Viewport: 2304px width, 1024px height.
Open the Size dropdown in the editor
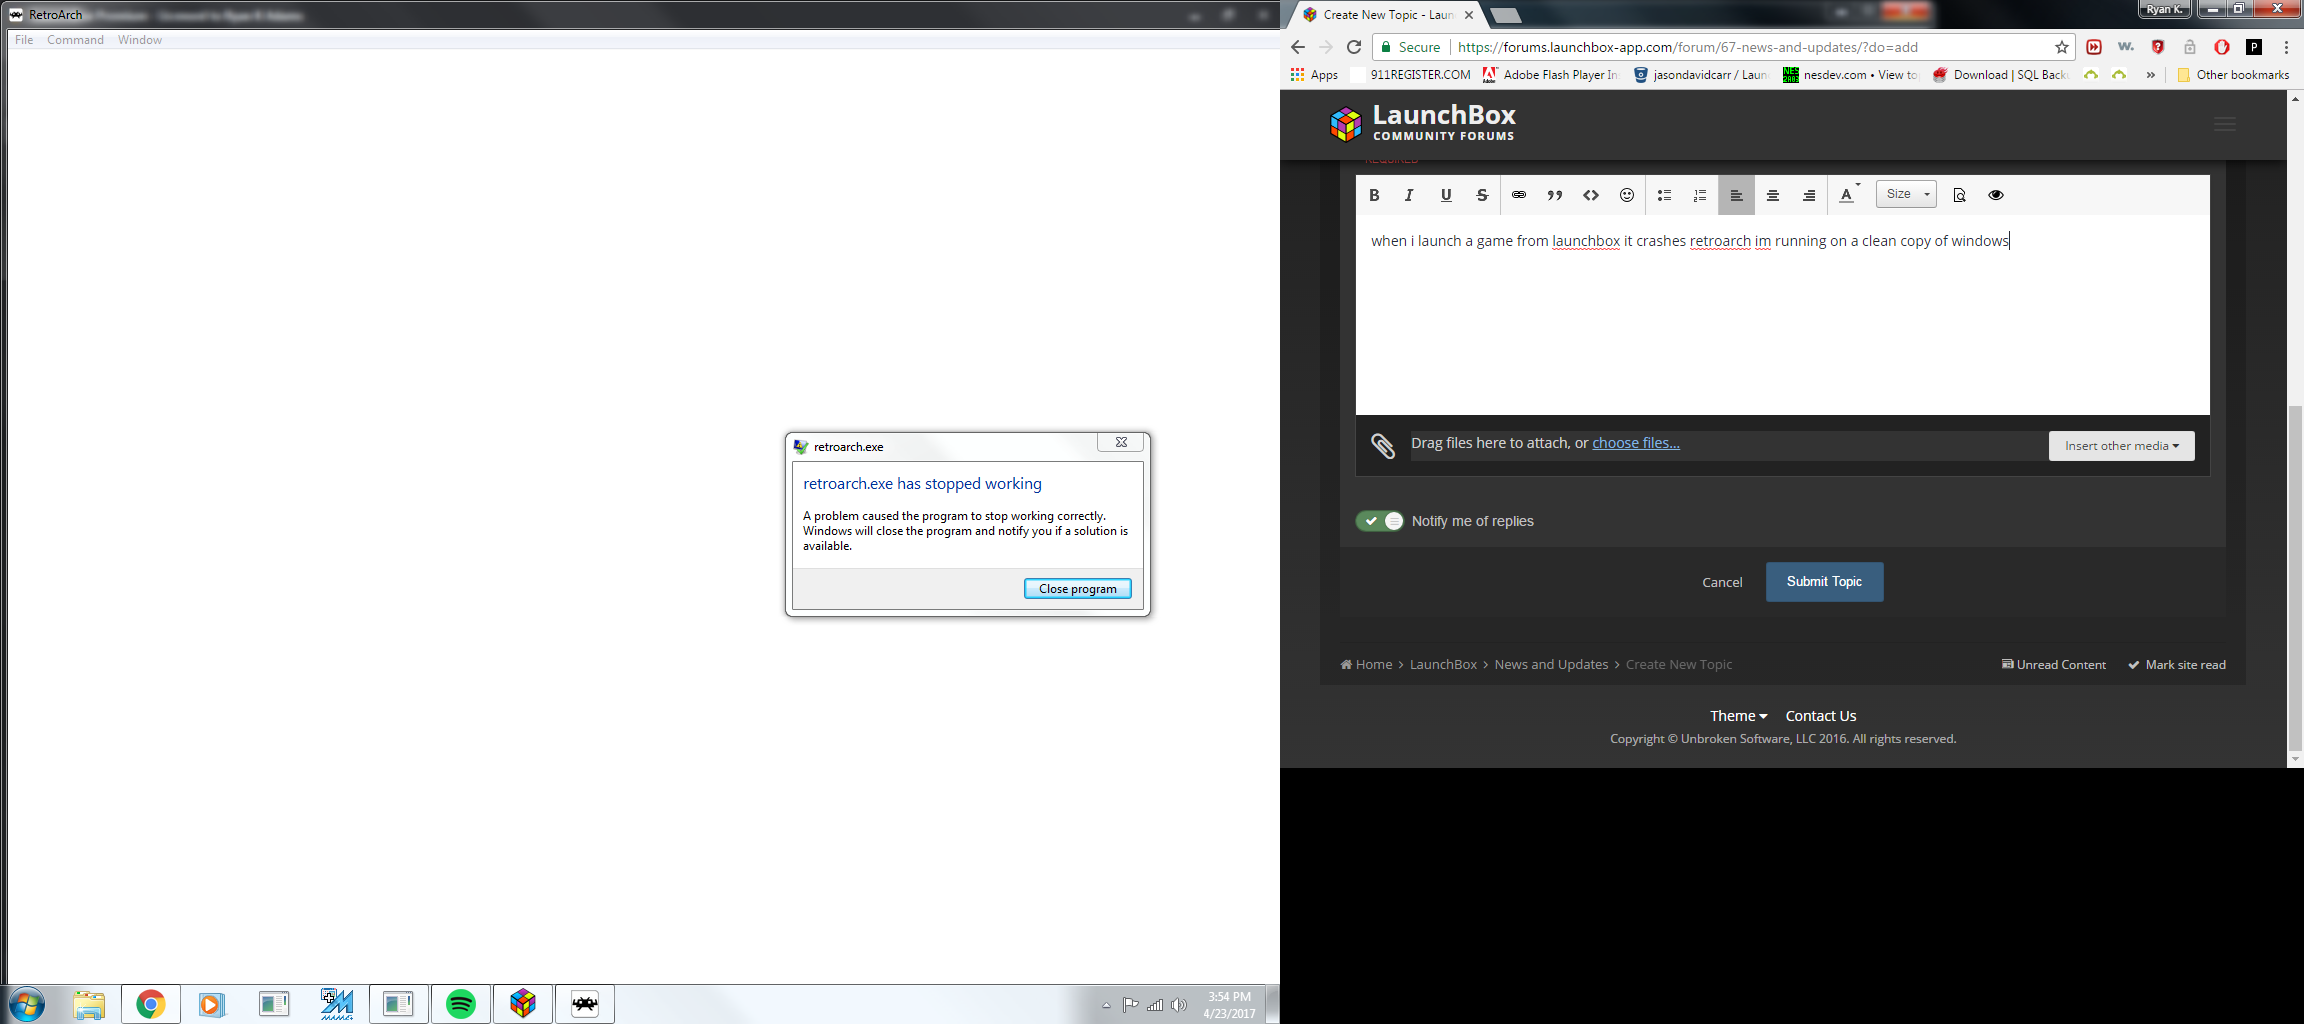[1906, 194]
